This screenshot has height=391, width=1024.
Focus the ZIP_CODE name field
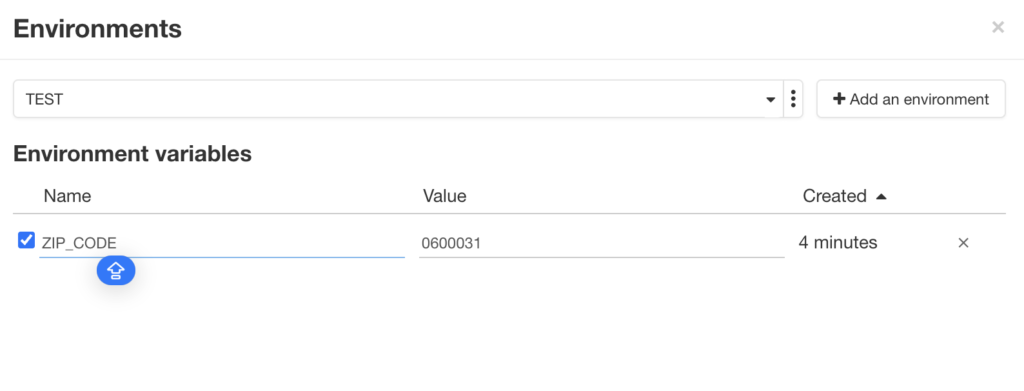point(221,243)
